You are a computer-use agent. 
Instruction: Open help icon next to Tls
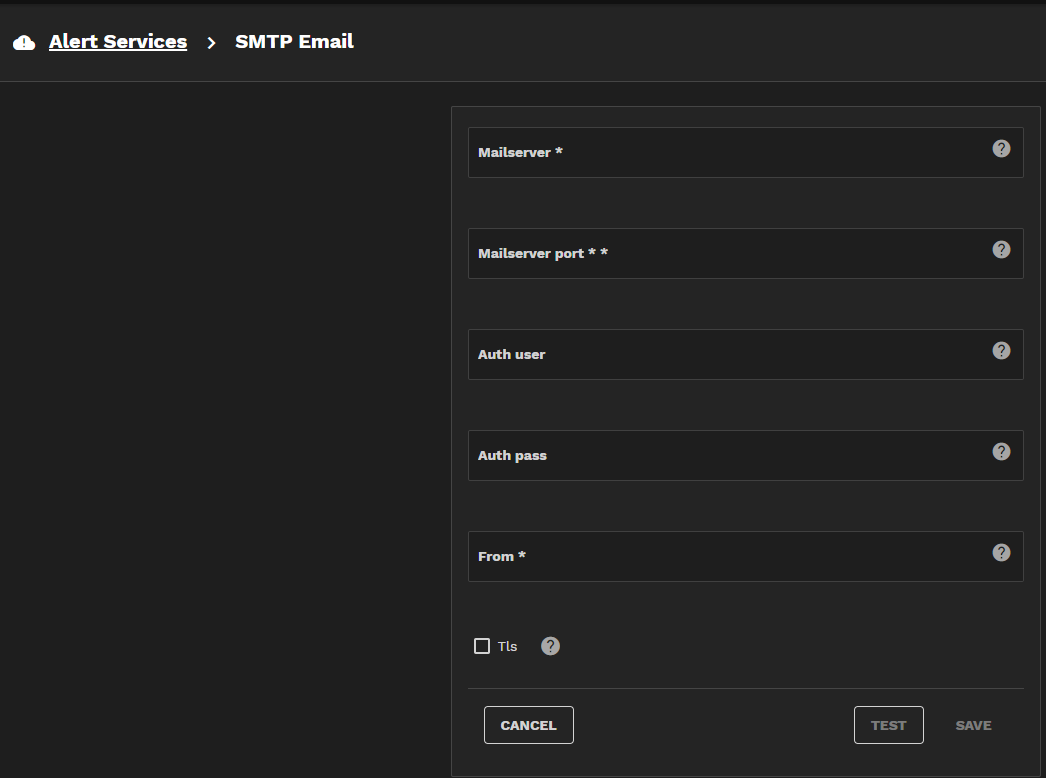[550, 646]
